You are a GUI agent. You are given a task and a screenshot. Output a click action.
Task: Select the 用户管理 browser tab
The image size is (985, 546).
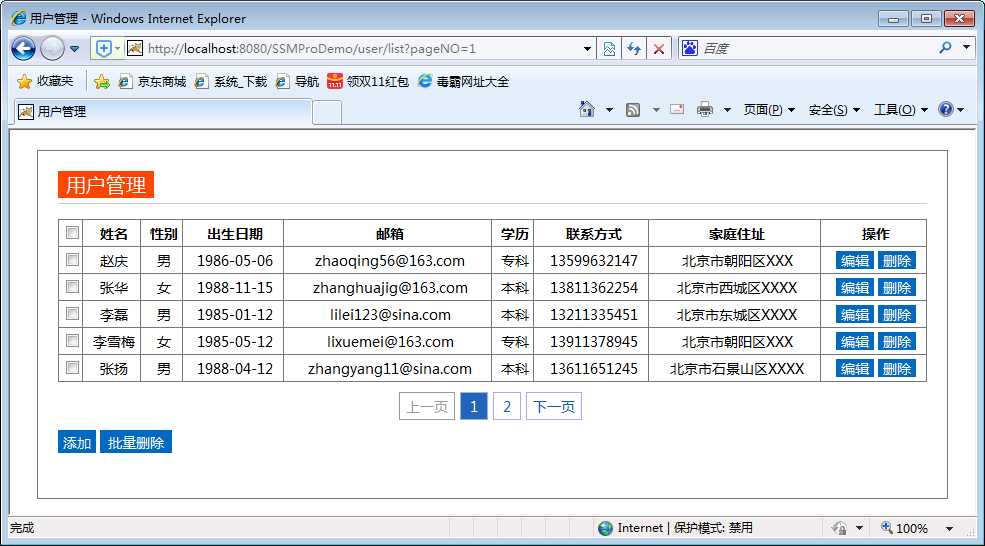click(x=162, y=112)
